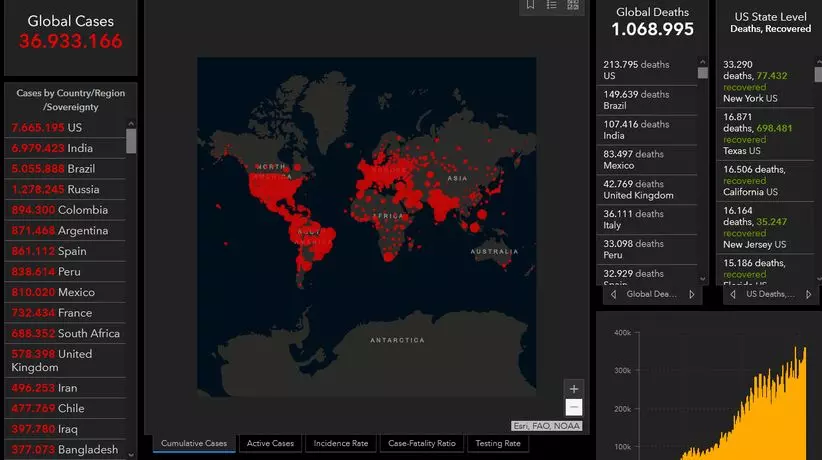The height and width of the screenshot is (460, 822).
Task: Click the country cases list scrollbar thumb
Action: [x=131, y=141]
